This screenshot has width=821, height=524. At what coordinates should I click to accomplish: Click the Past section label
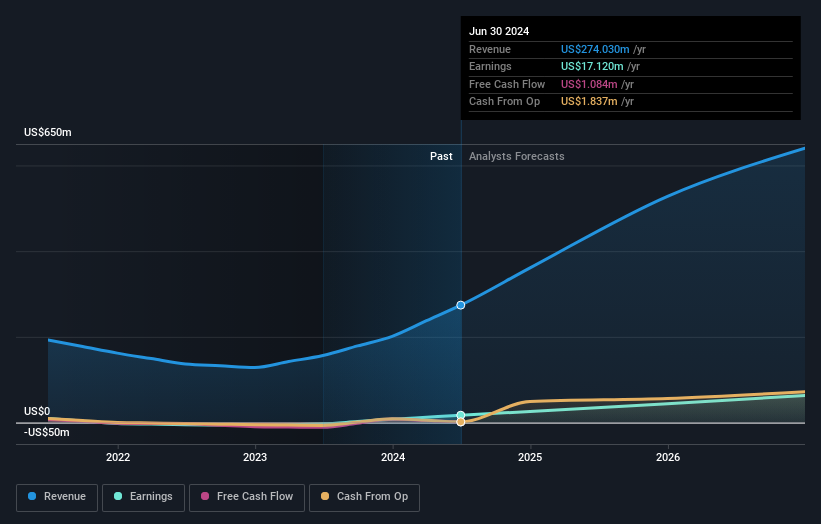[441, 156]
